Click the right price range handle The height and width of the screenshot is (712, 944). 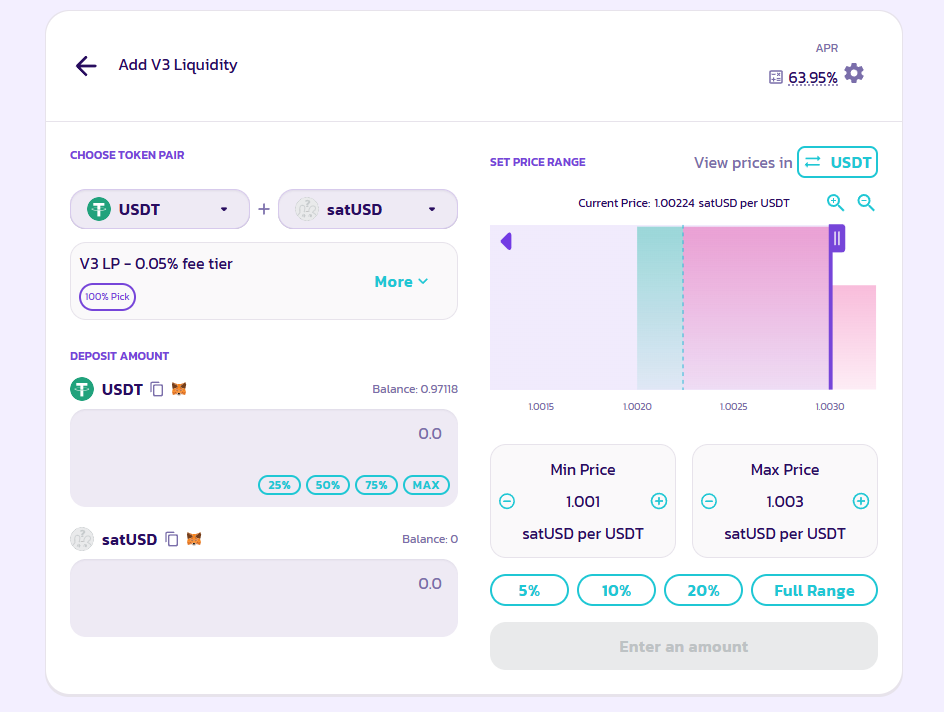click(x=837, y=238)
